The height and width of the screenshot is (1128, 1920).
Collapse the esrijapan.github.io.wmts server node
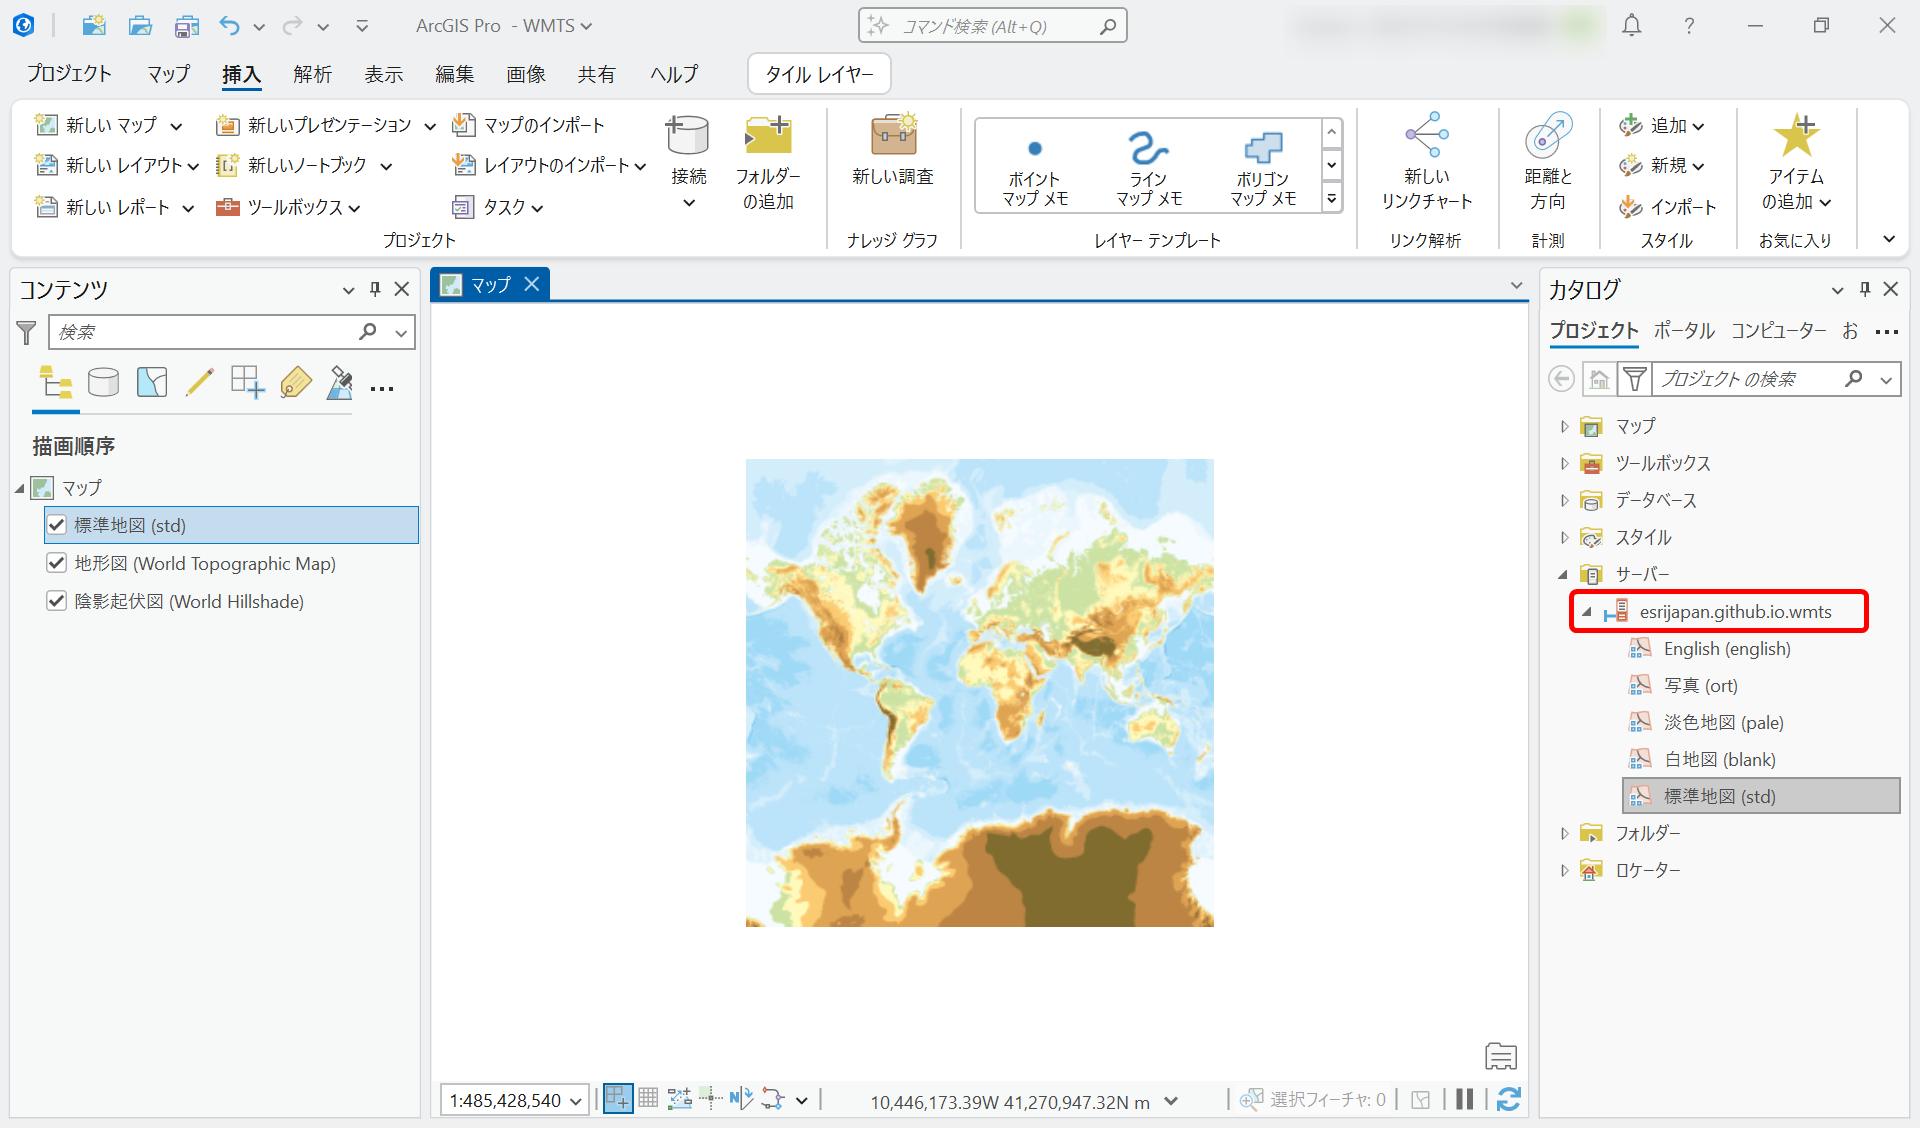click(1586, 611)
